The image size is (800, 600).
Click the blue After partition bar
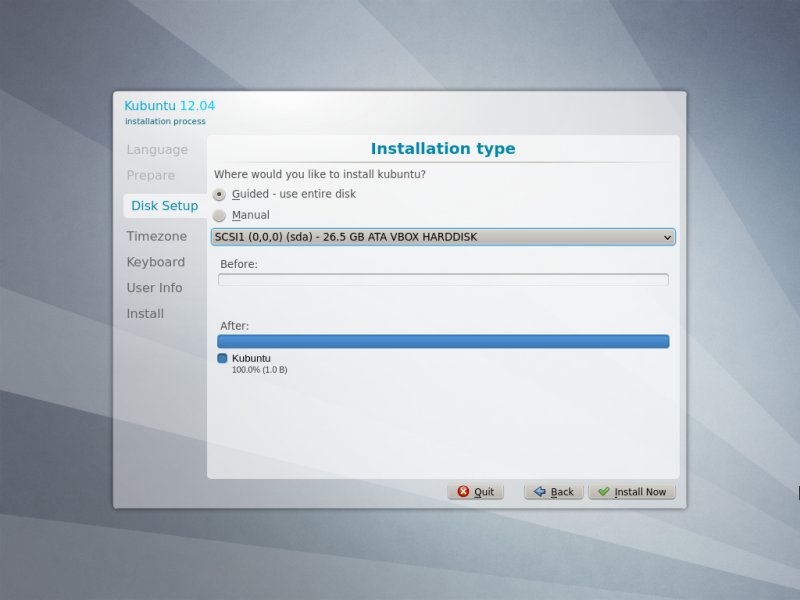(443, 341)
